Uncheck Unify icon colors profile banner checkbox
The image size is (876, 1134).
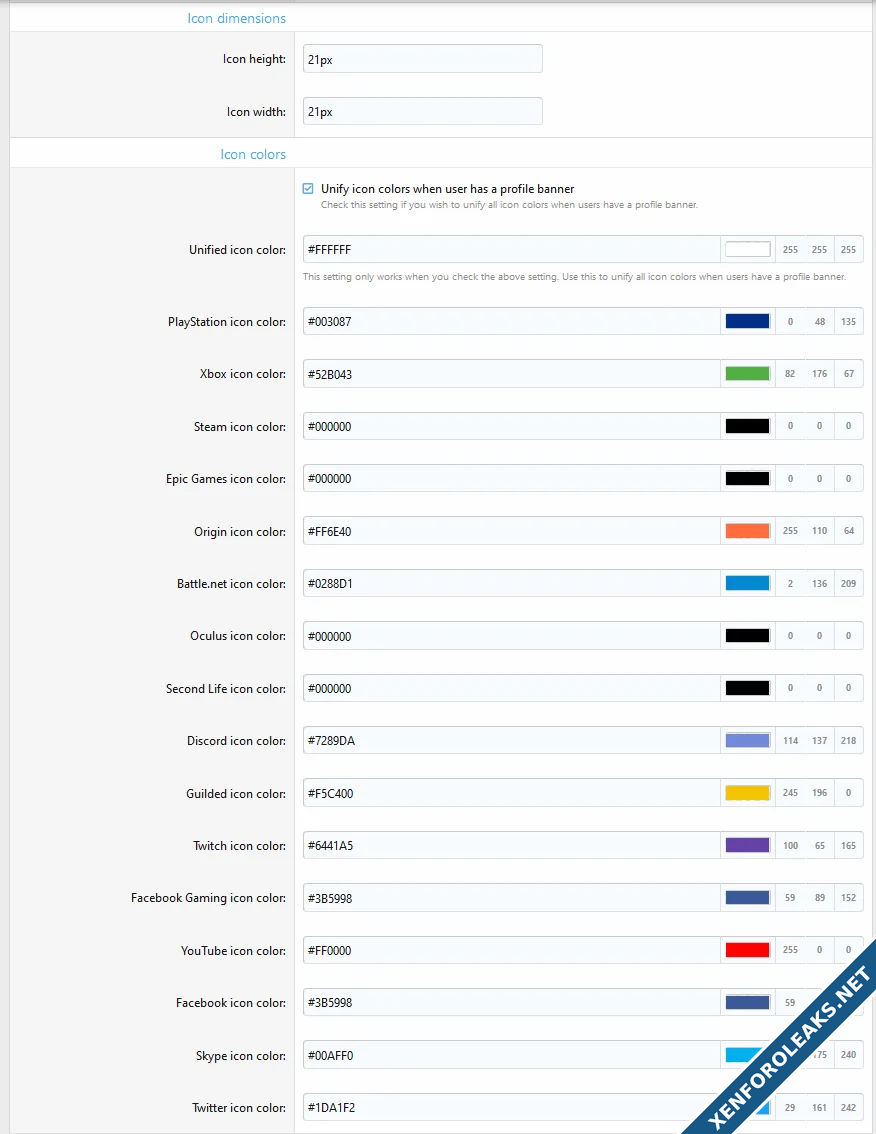(x=308, y=188)
